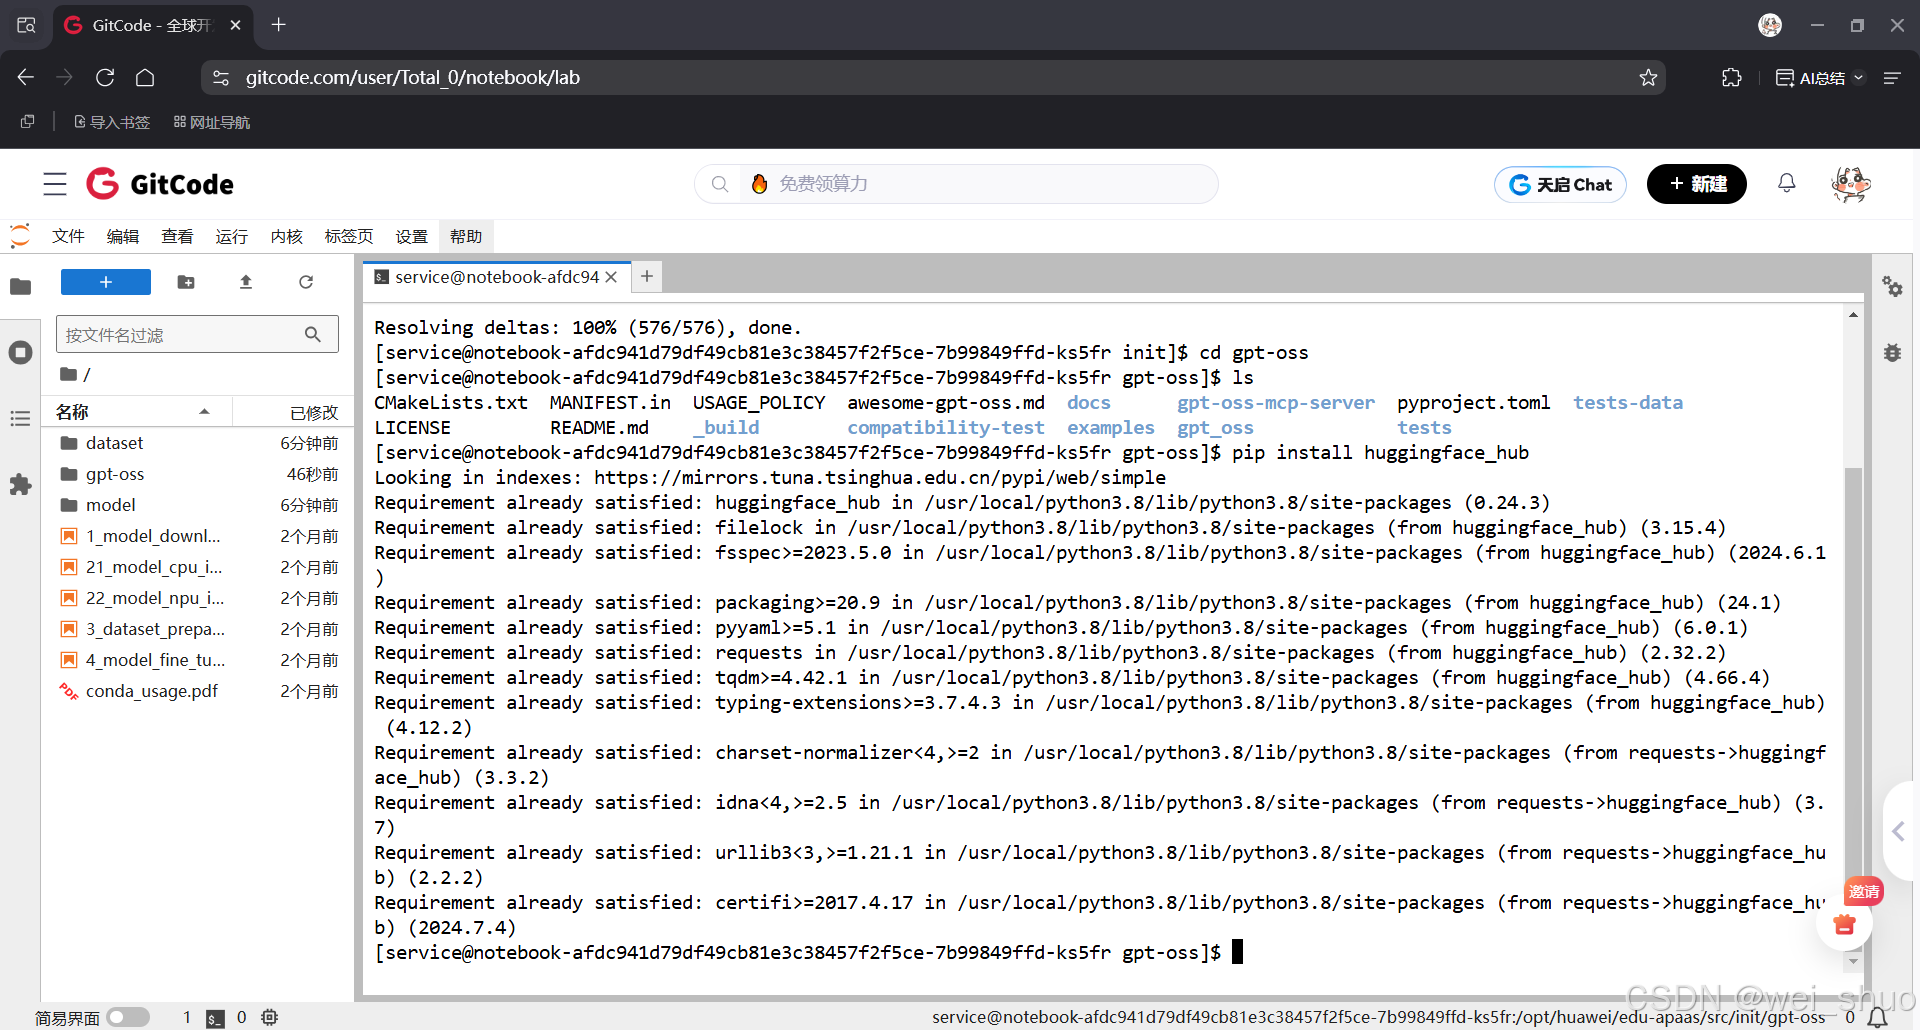Open the table of contents panel

point(20,419)
